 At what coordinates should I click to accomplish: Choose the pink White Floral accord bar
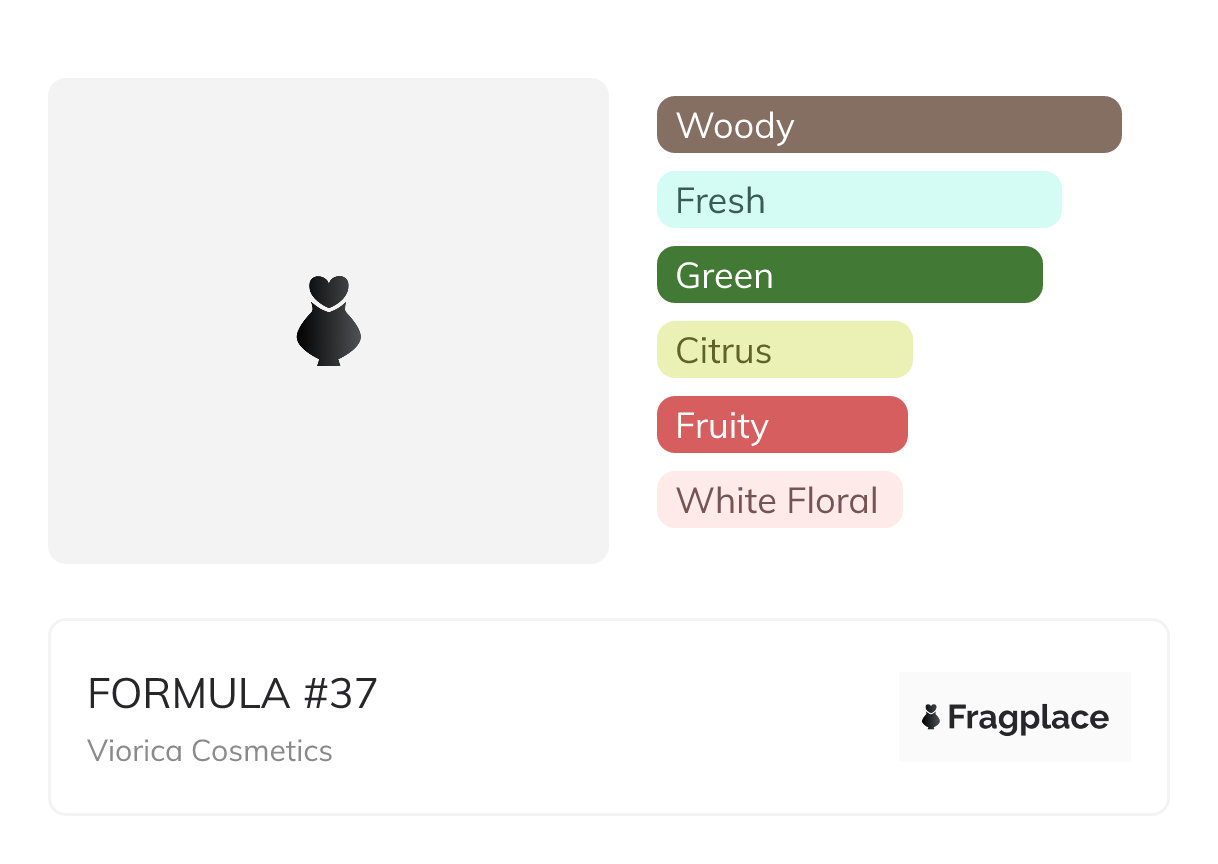click(780, 500)
